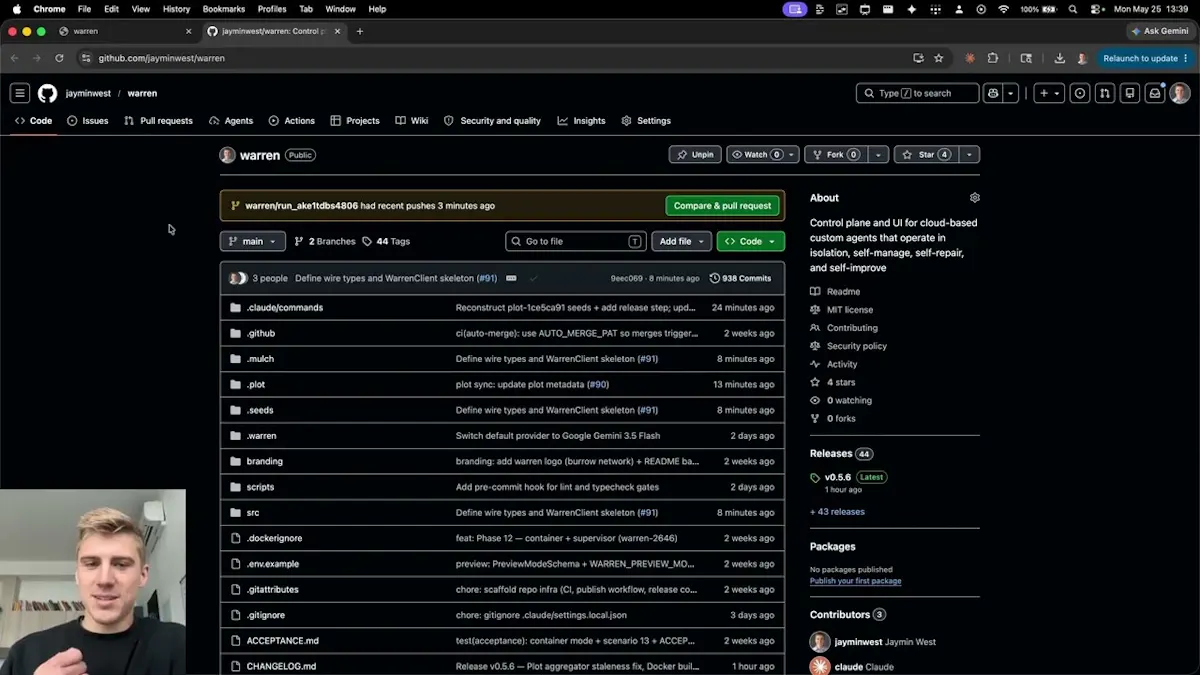Open the Bookmarks menu in macOS menu bar

(x=224, y=9)
